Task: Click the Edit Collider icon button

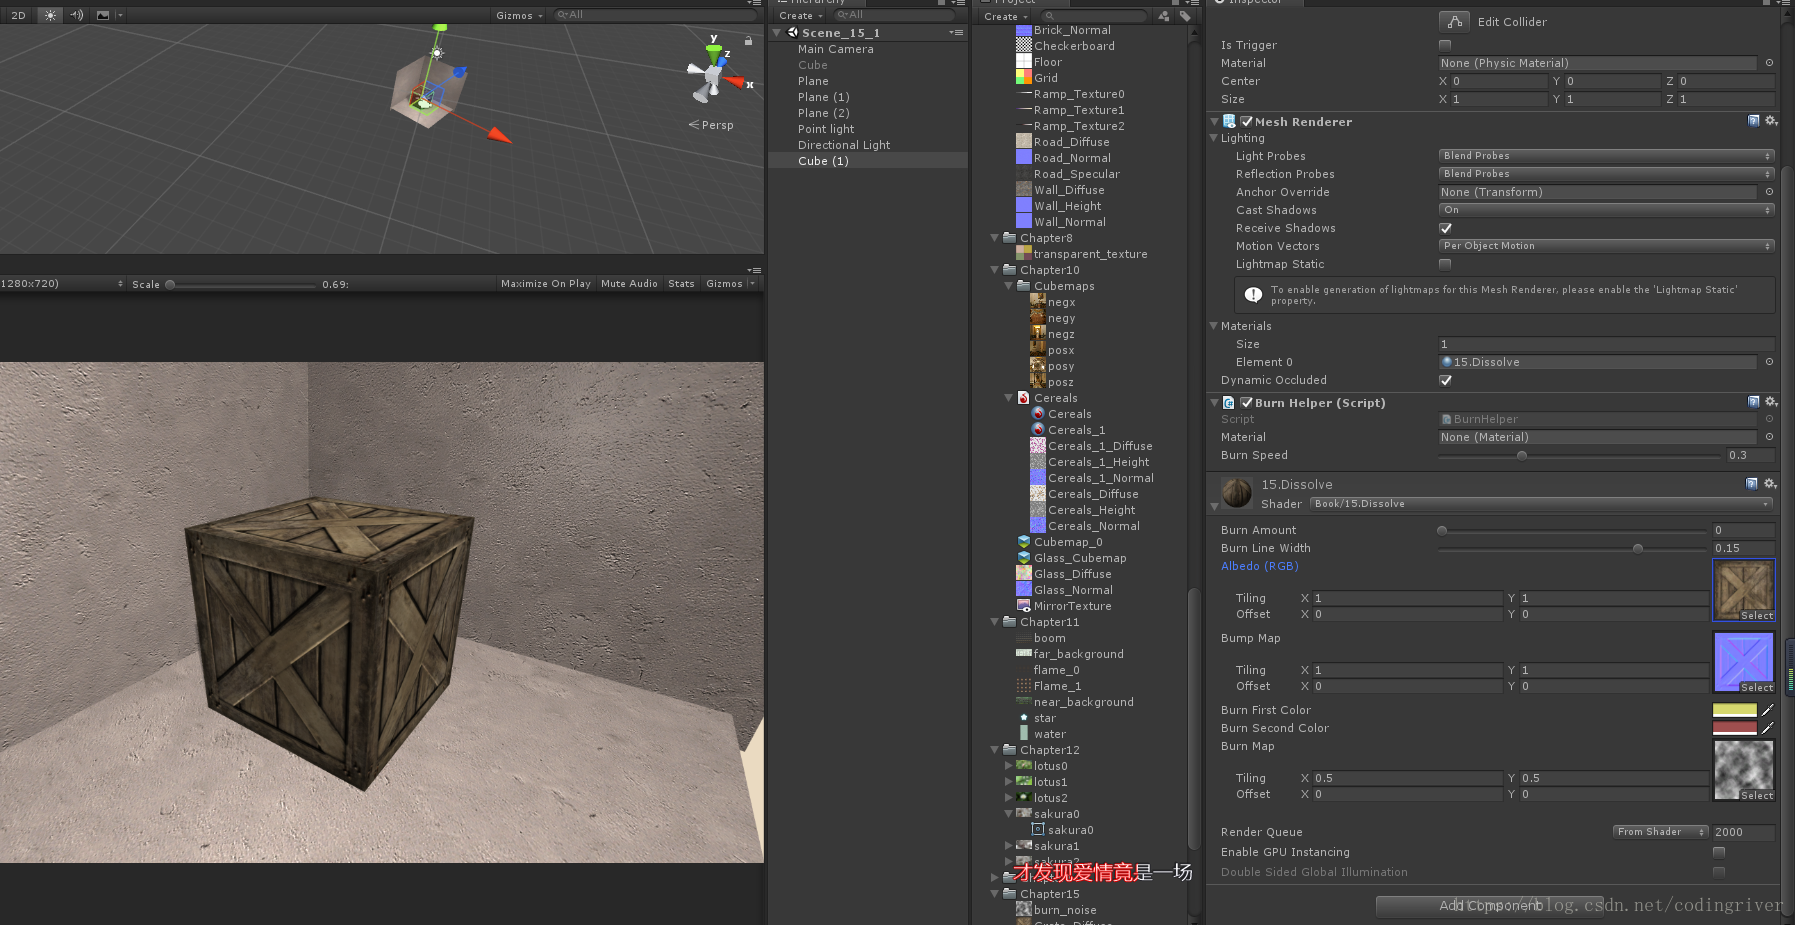Action: 1454,21
